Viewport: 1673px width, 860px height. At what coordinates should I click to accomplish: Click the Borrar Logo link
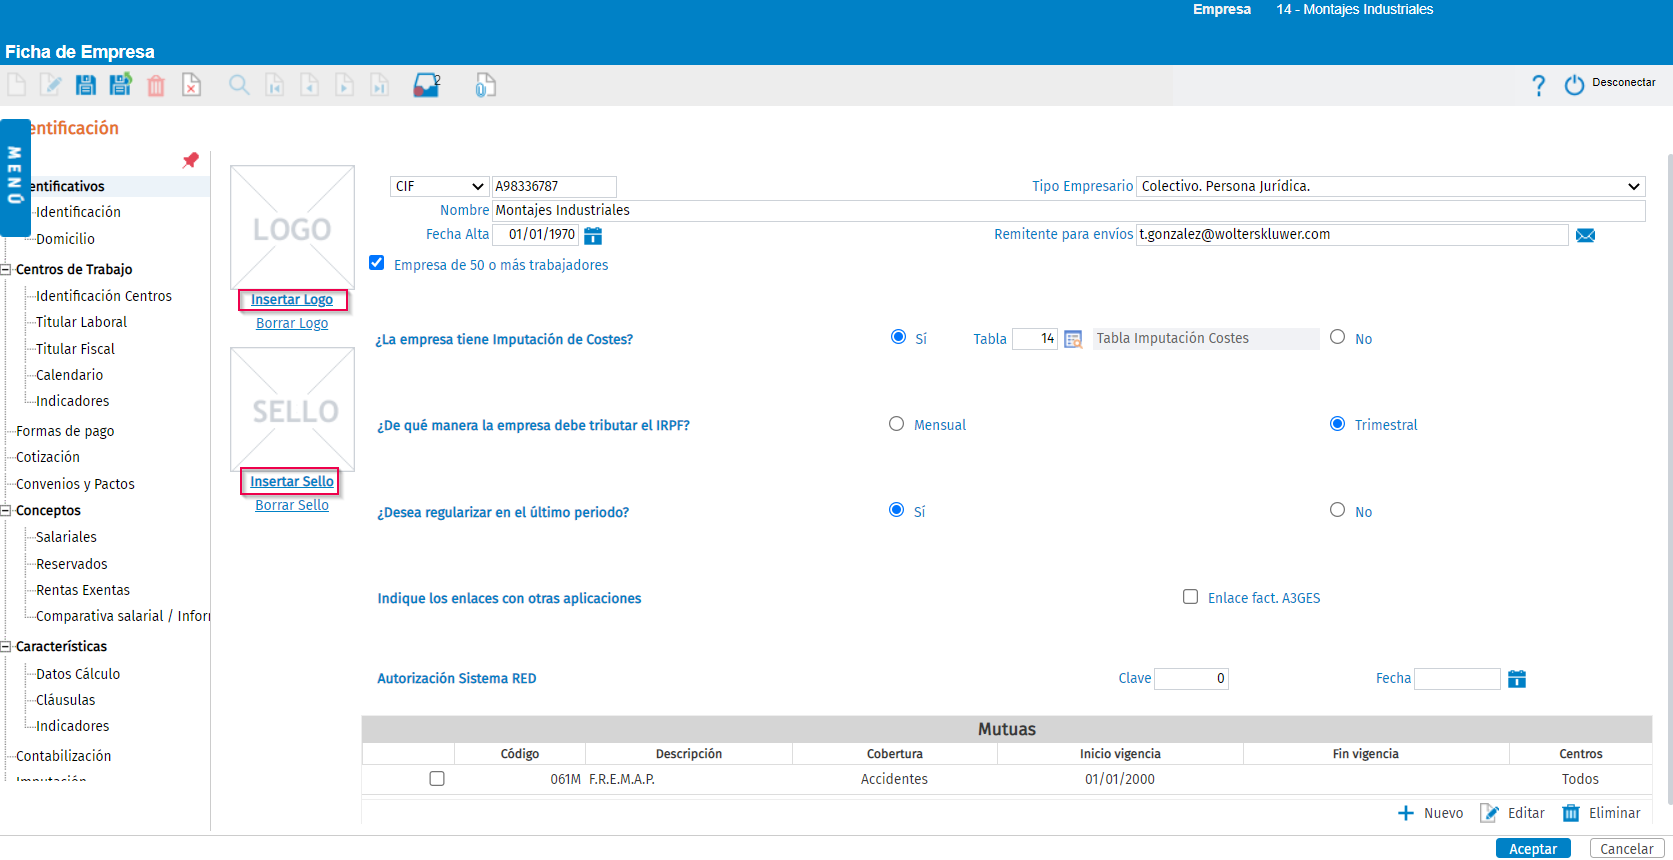tap(292, 324)
